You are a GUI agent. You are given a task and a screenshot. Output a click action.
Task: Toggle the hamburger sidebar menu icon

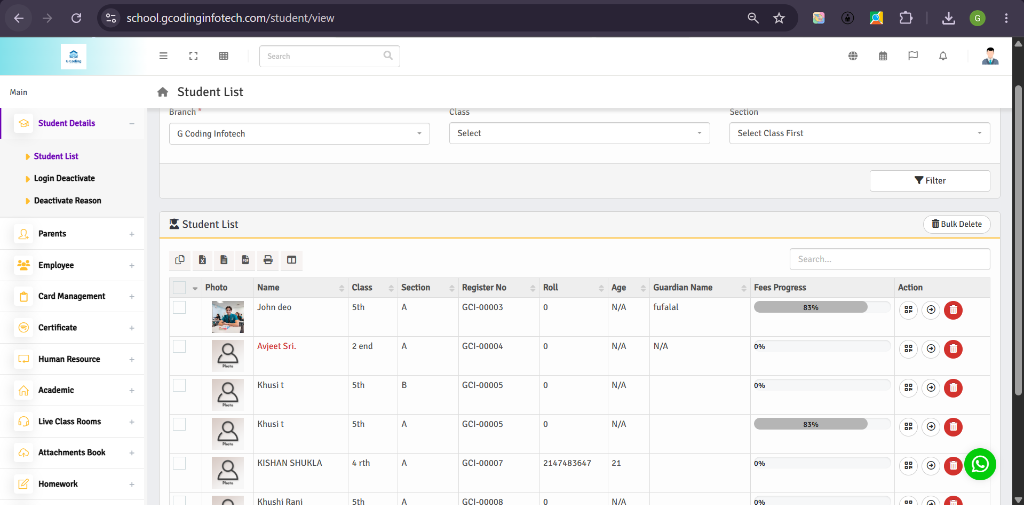[163, 56]
